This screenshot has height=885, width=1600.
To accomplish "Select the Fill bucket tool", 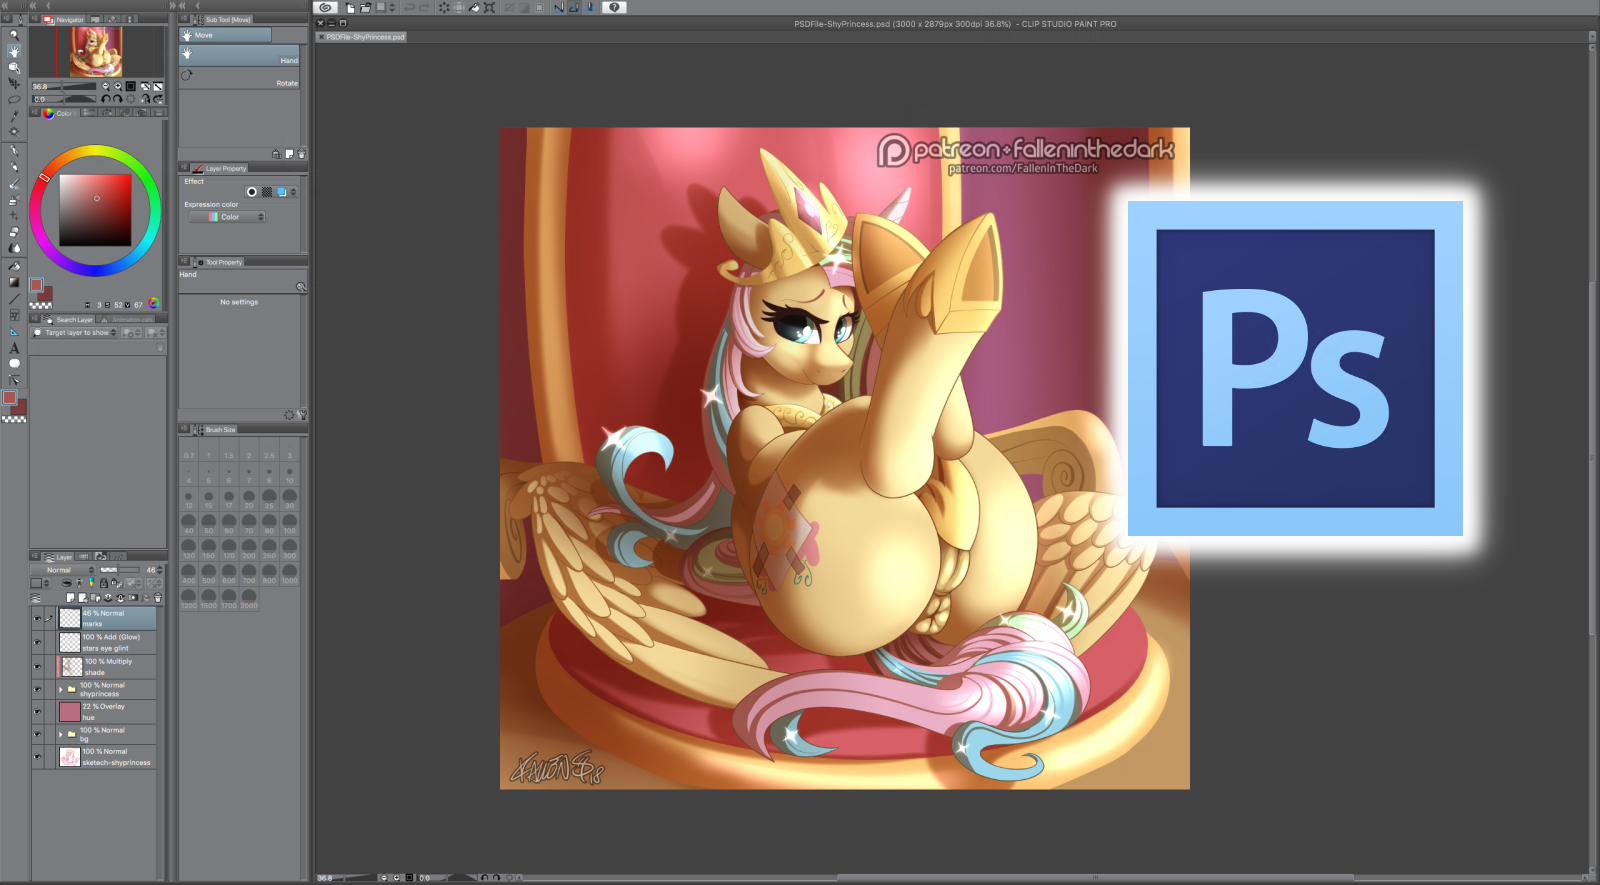I will (14, 266).
